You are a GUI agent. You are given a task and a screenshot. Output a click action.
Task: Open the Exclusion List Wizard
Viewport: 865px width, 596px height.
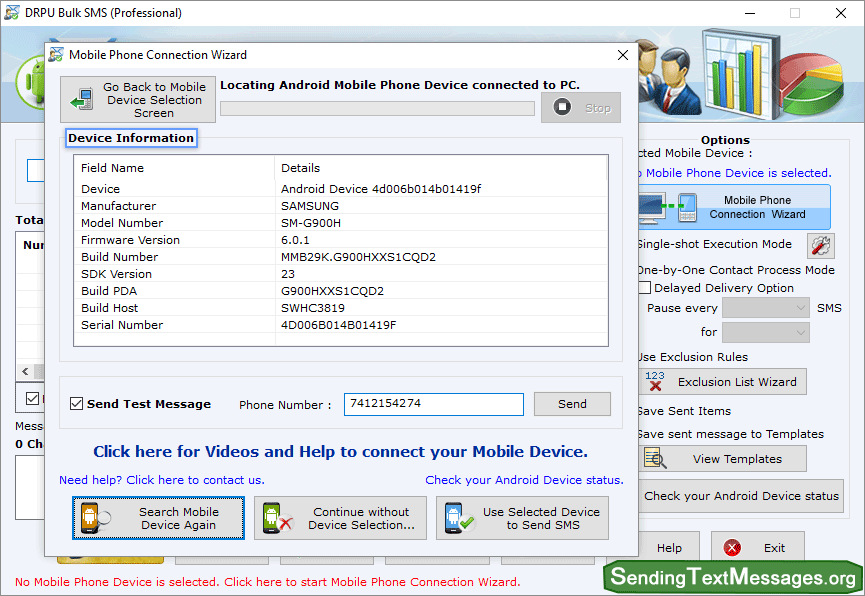point(723,382)
